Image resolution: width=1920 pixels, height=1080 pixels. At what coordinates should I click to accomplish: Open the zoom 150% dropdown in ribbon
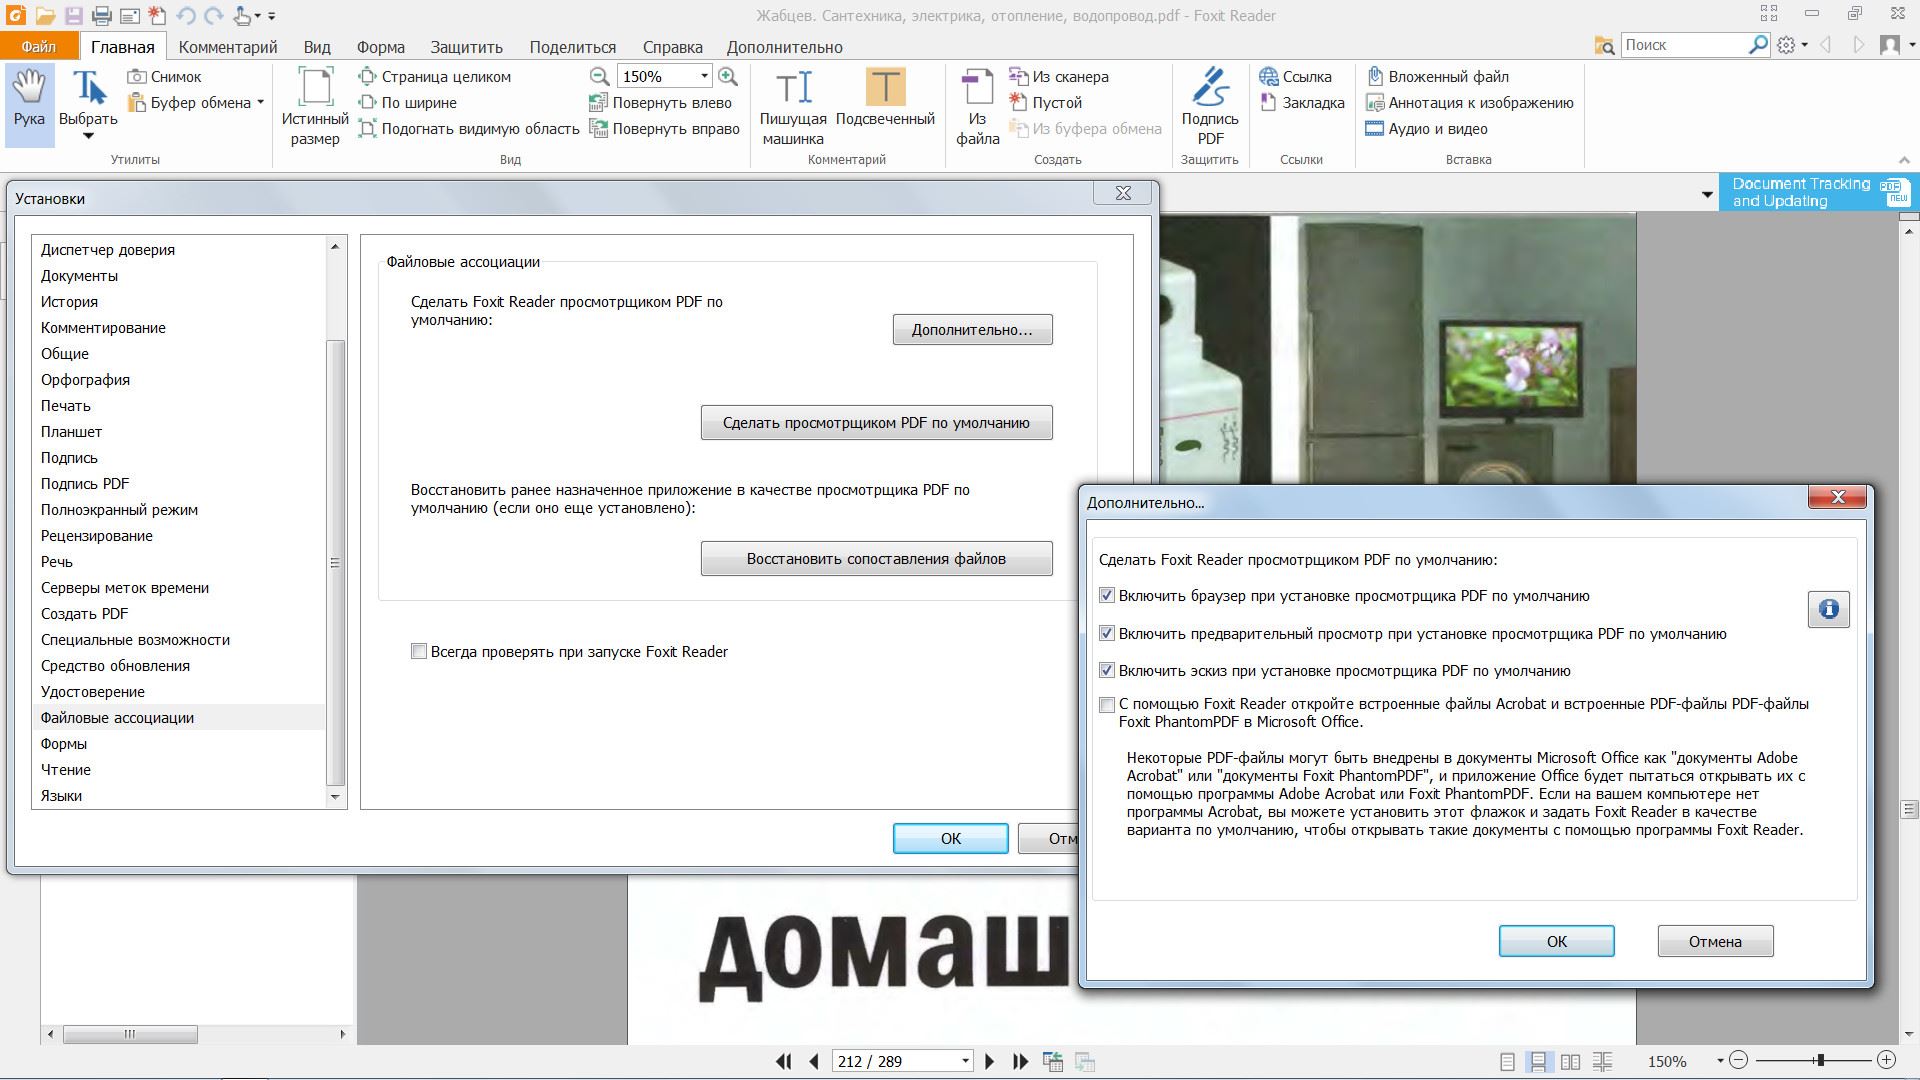tap(704, 76)
